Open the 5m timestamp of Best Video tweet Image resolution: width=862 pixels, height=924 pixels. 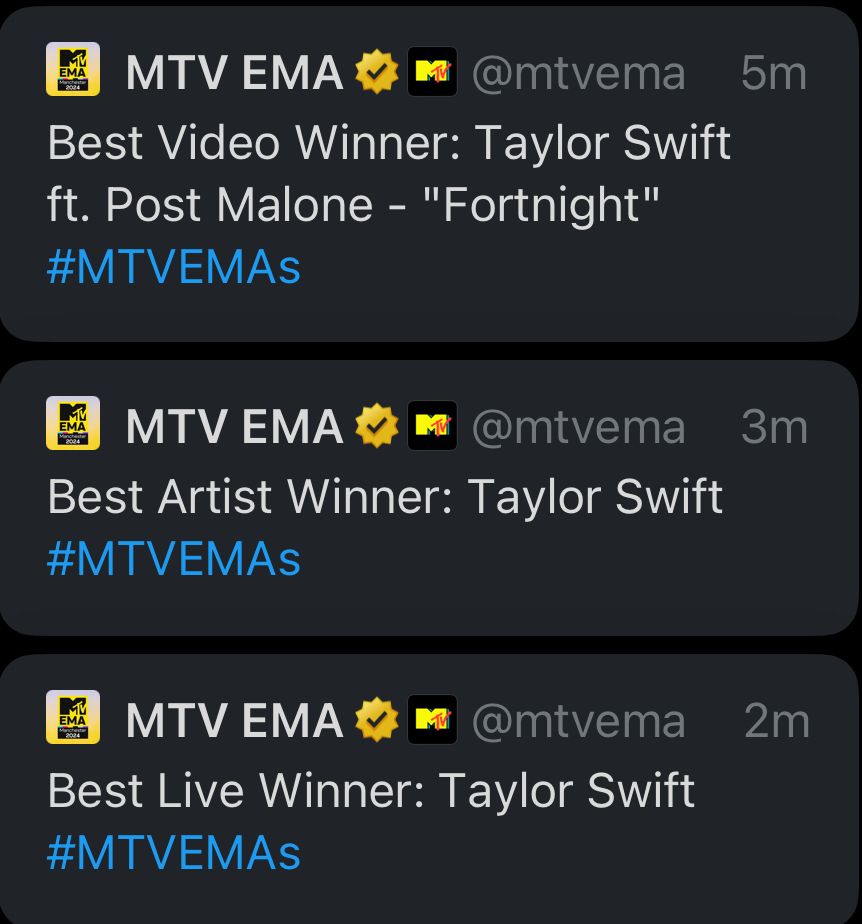[774, 73]
